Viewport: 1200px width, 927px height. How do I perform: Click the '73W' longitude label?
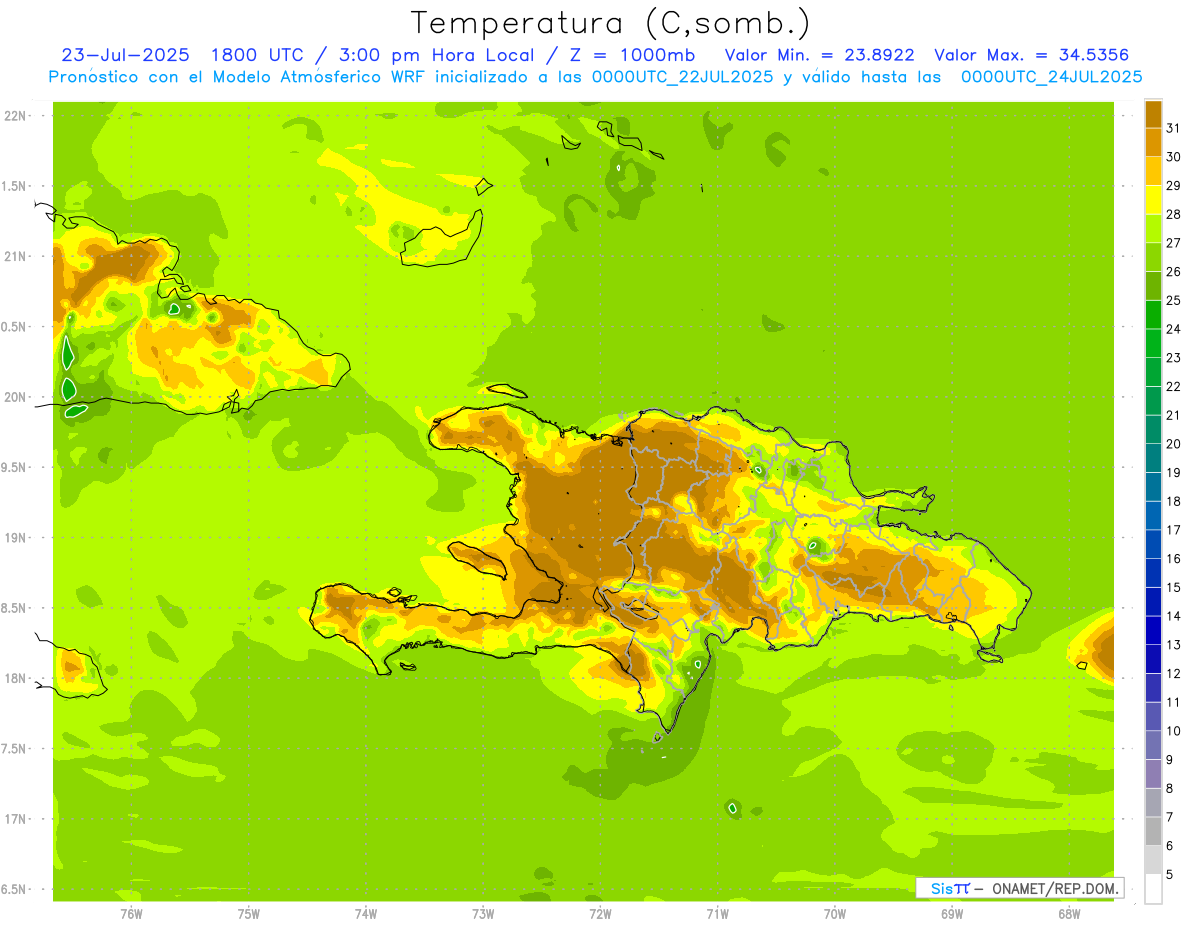(483, 913)
